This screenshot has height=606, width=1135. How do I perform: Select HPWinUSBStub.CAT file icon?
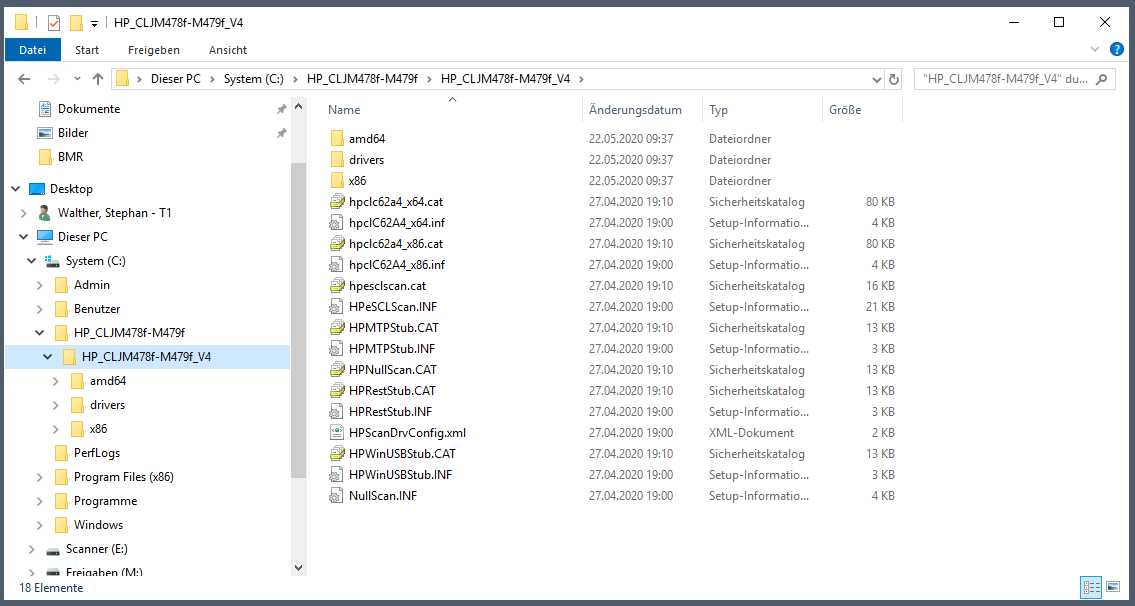[x=337, y=454]
